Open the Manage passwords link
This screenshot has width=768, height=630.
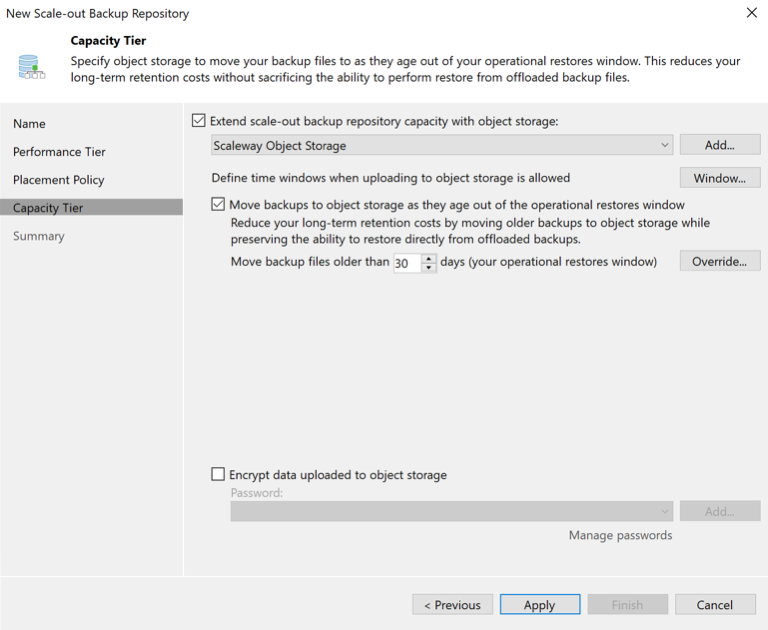[x=620, y=535]
